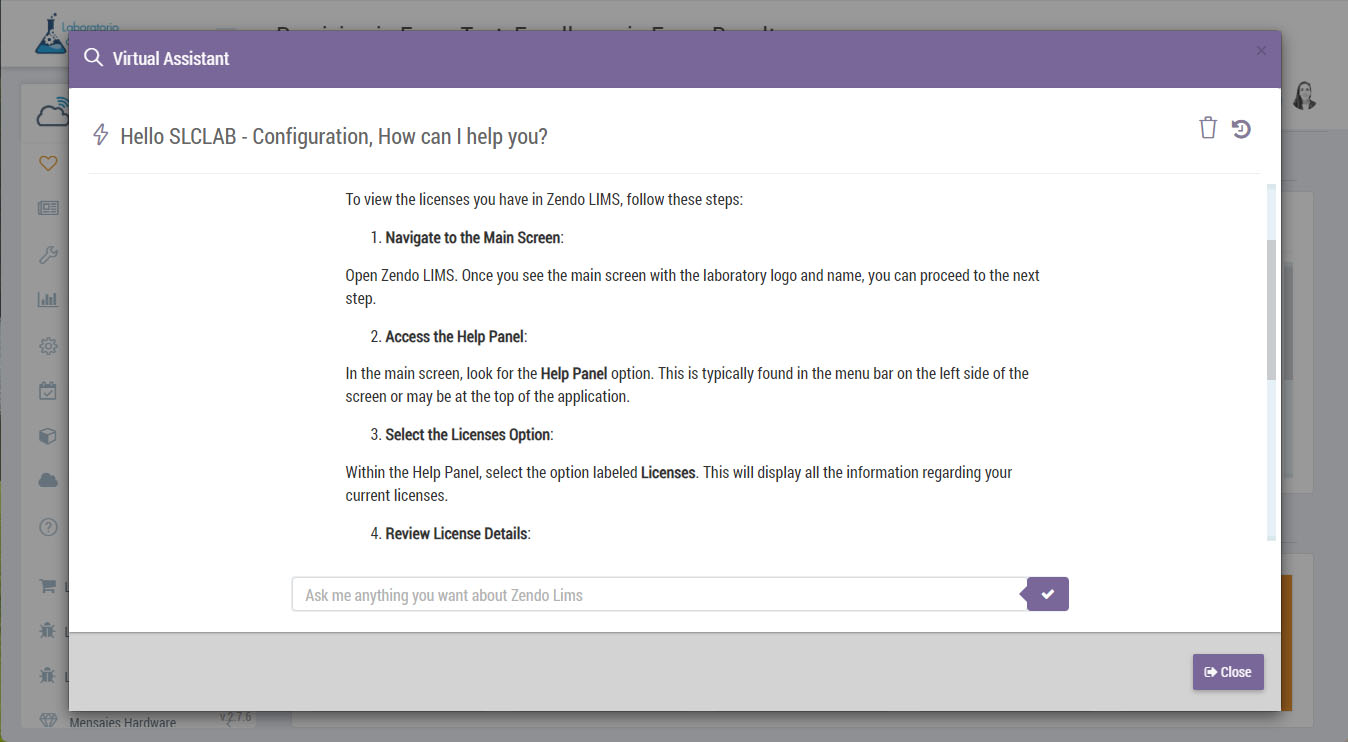Click the 'Open Zendo LIMS' paragraph
Image resolution: width=1348 pixels, height=742 pixels.
(x=693, y=286)
